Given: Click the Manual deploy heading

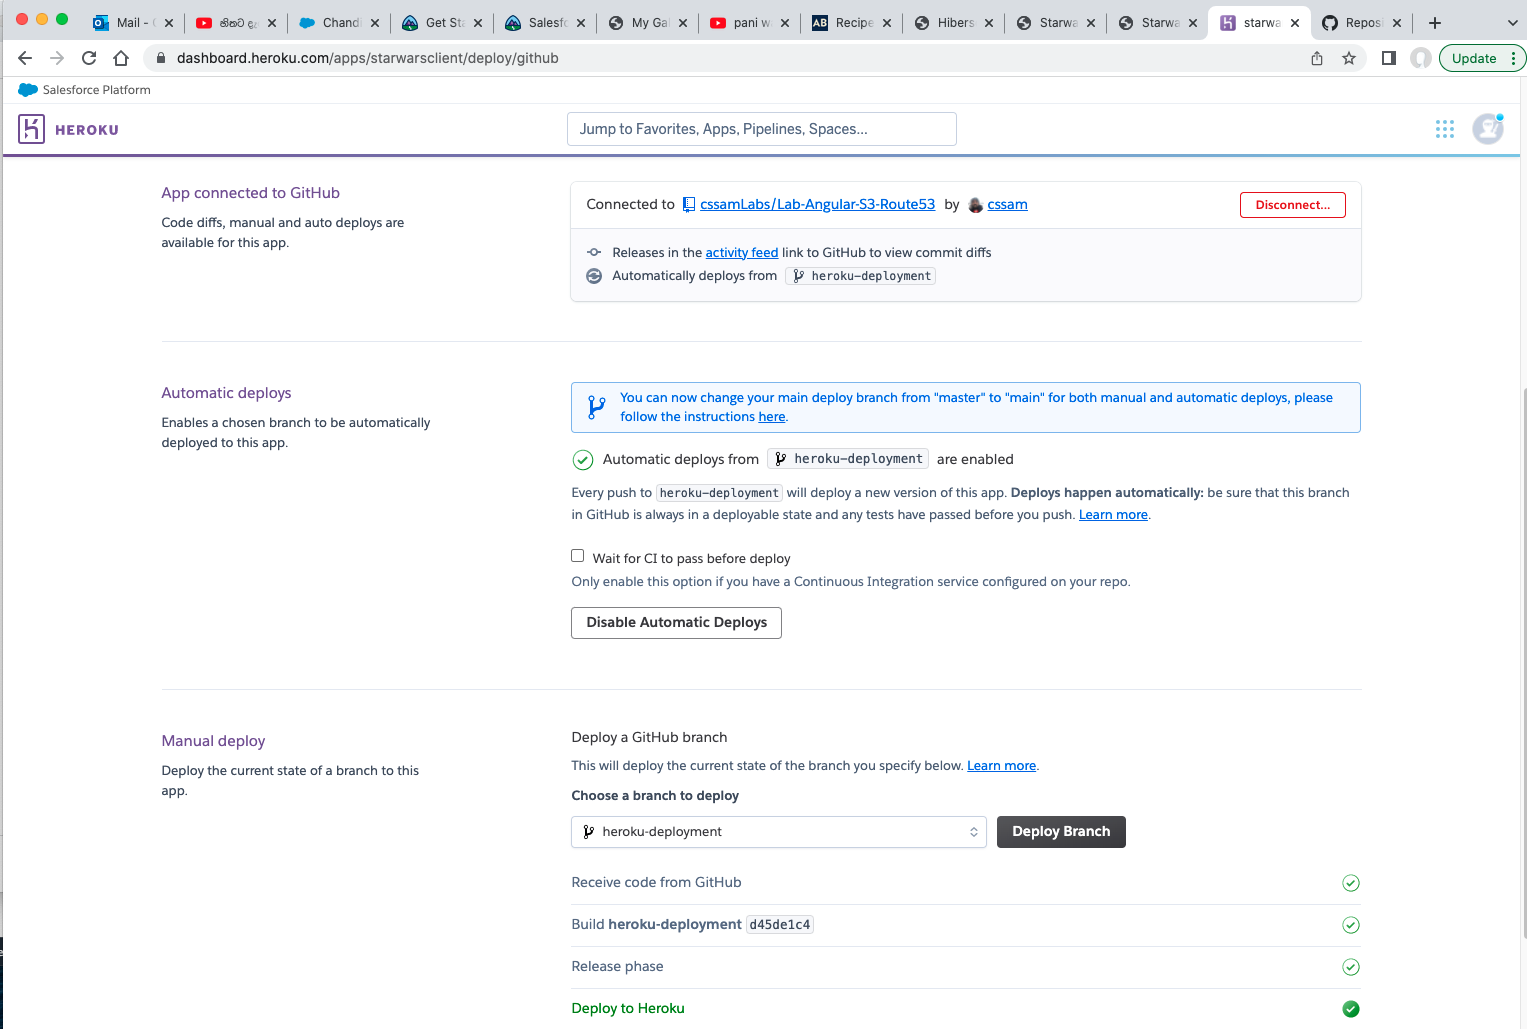Looking at the screenshot, I should (213, 741).
